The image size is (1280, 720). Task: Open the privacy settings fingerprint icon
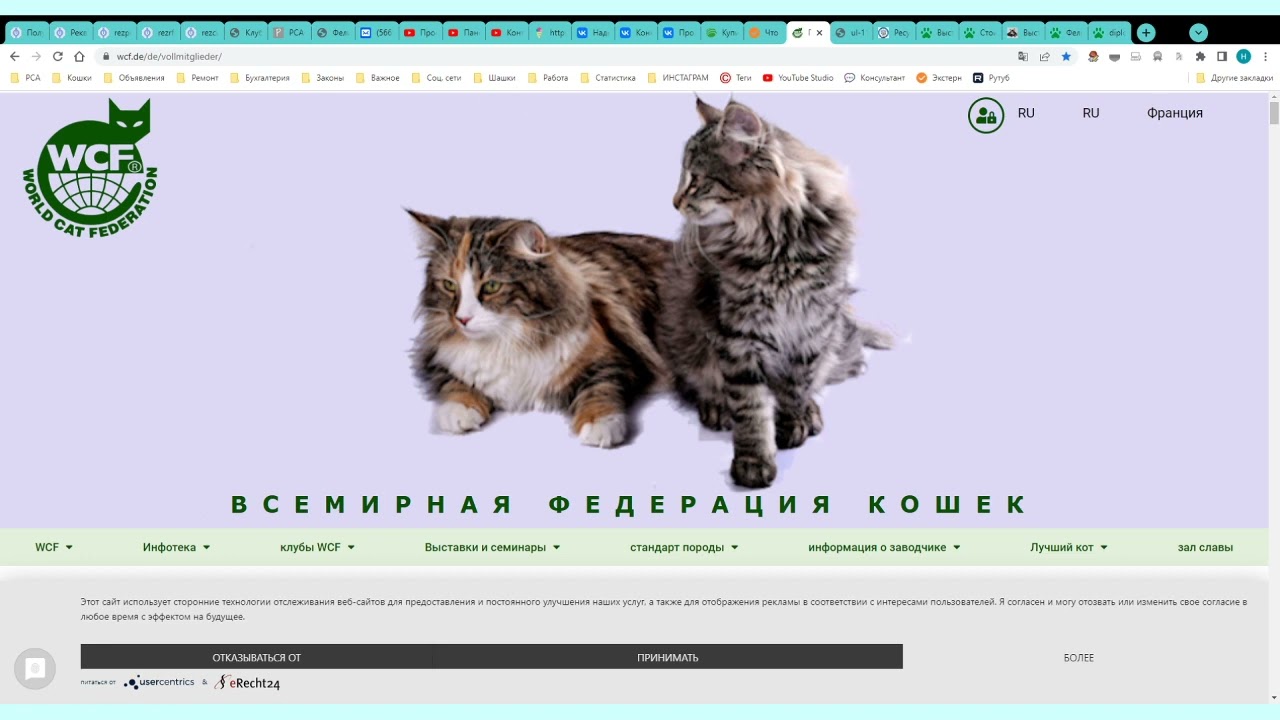point(35,669)
